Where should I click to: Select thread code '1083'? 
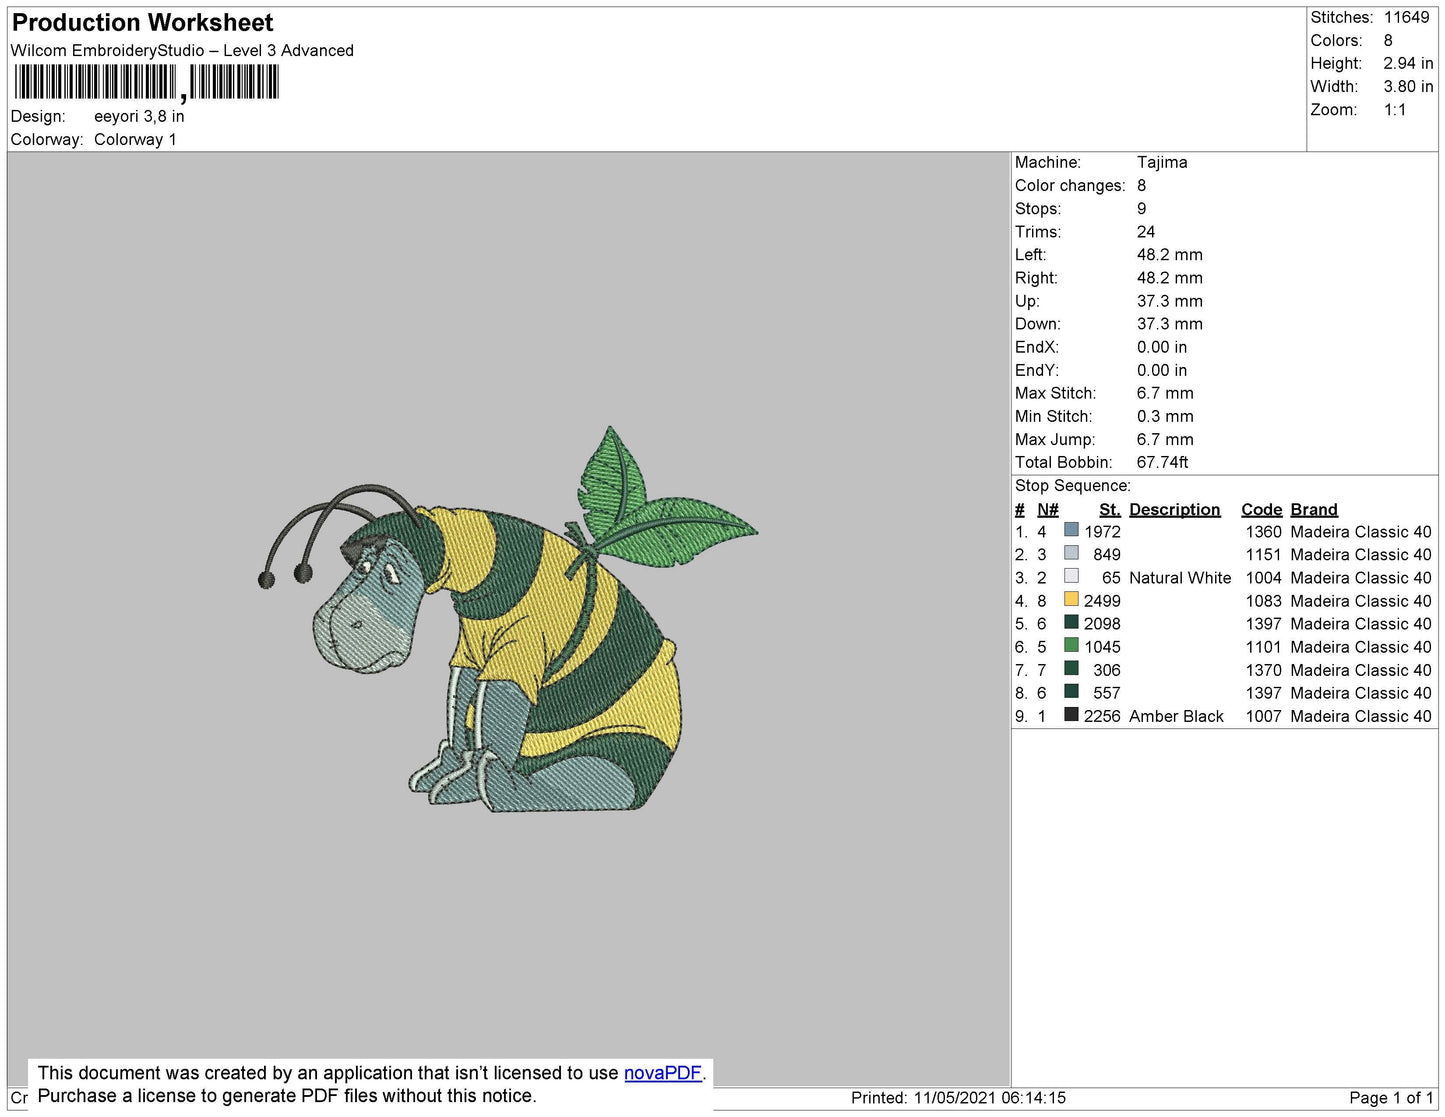click(1264, 601)
